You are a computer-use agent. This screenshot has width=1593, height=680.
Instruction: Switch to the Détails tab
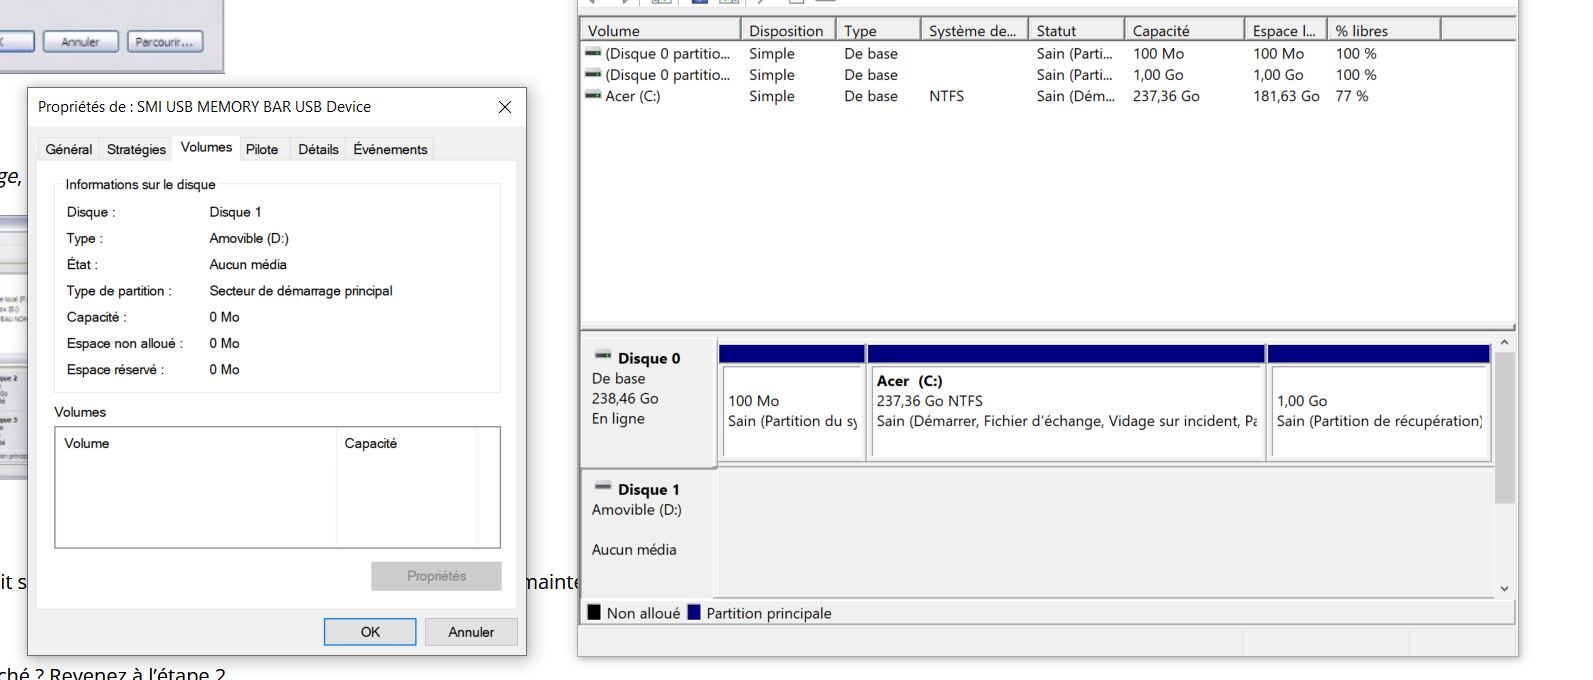(x=318, y=149)
